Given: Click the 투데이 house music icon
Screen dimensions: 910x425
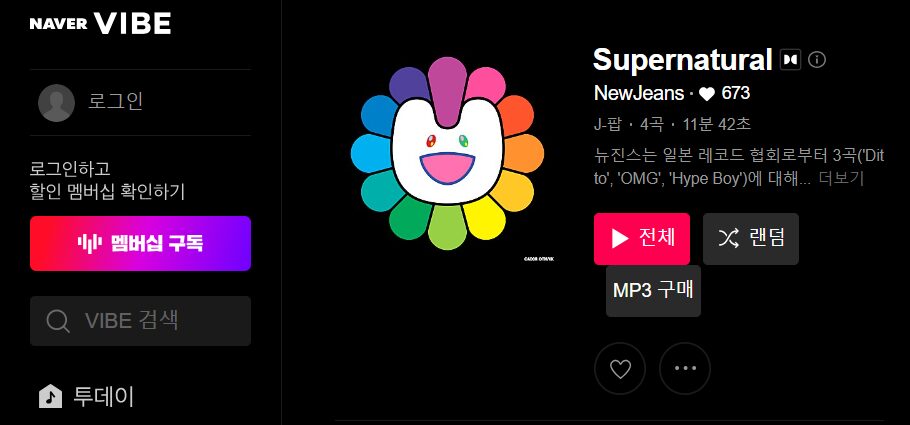Looking at the screenshot, I should coord(50,397).
